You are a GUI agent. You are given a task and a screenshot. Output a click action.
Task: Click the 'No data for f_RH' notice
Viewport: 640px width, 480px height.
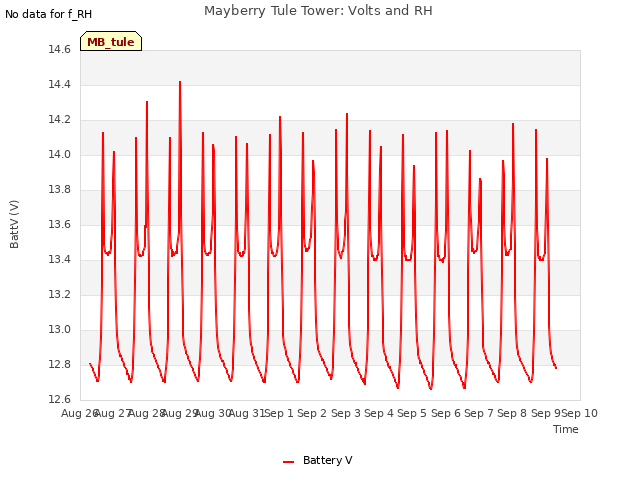coord(49,14)
